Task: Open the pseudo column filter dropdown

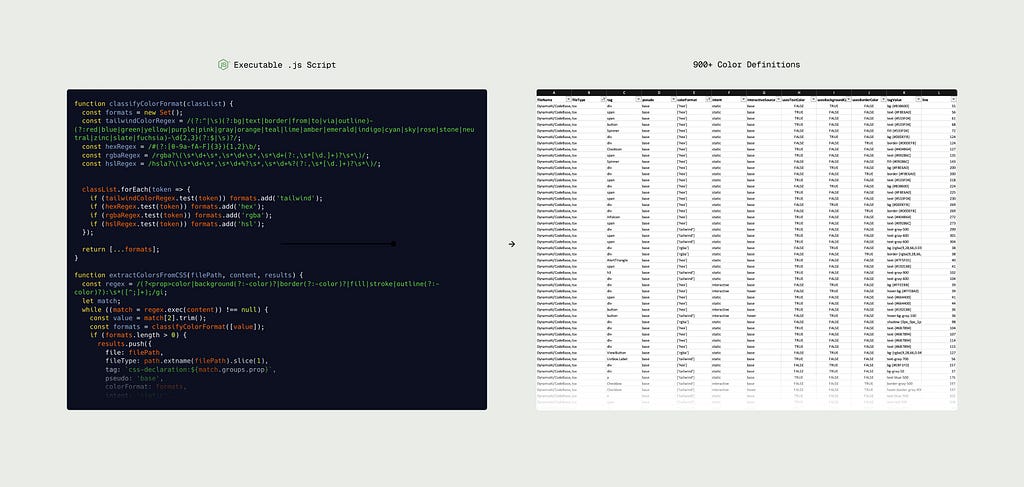Action: 673,99
